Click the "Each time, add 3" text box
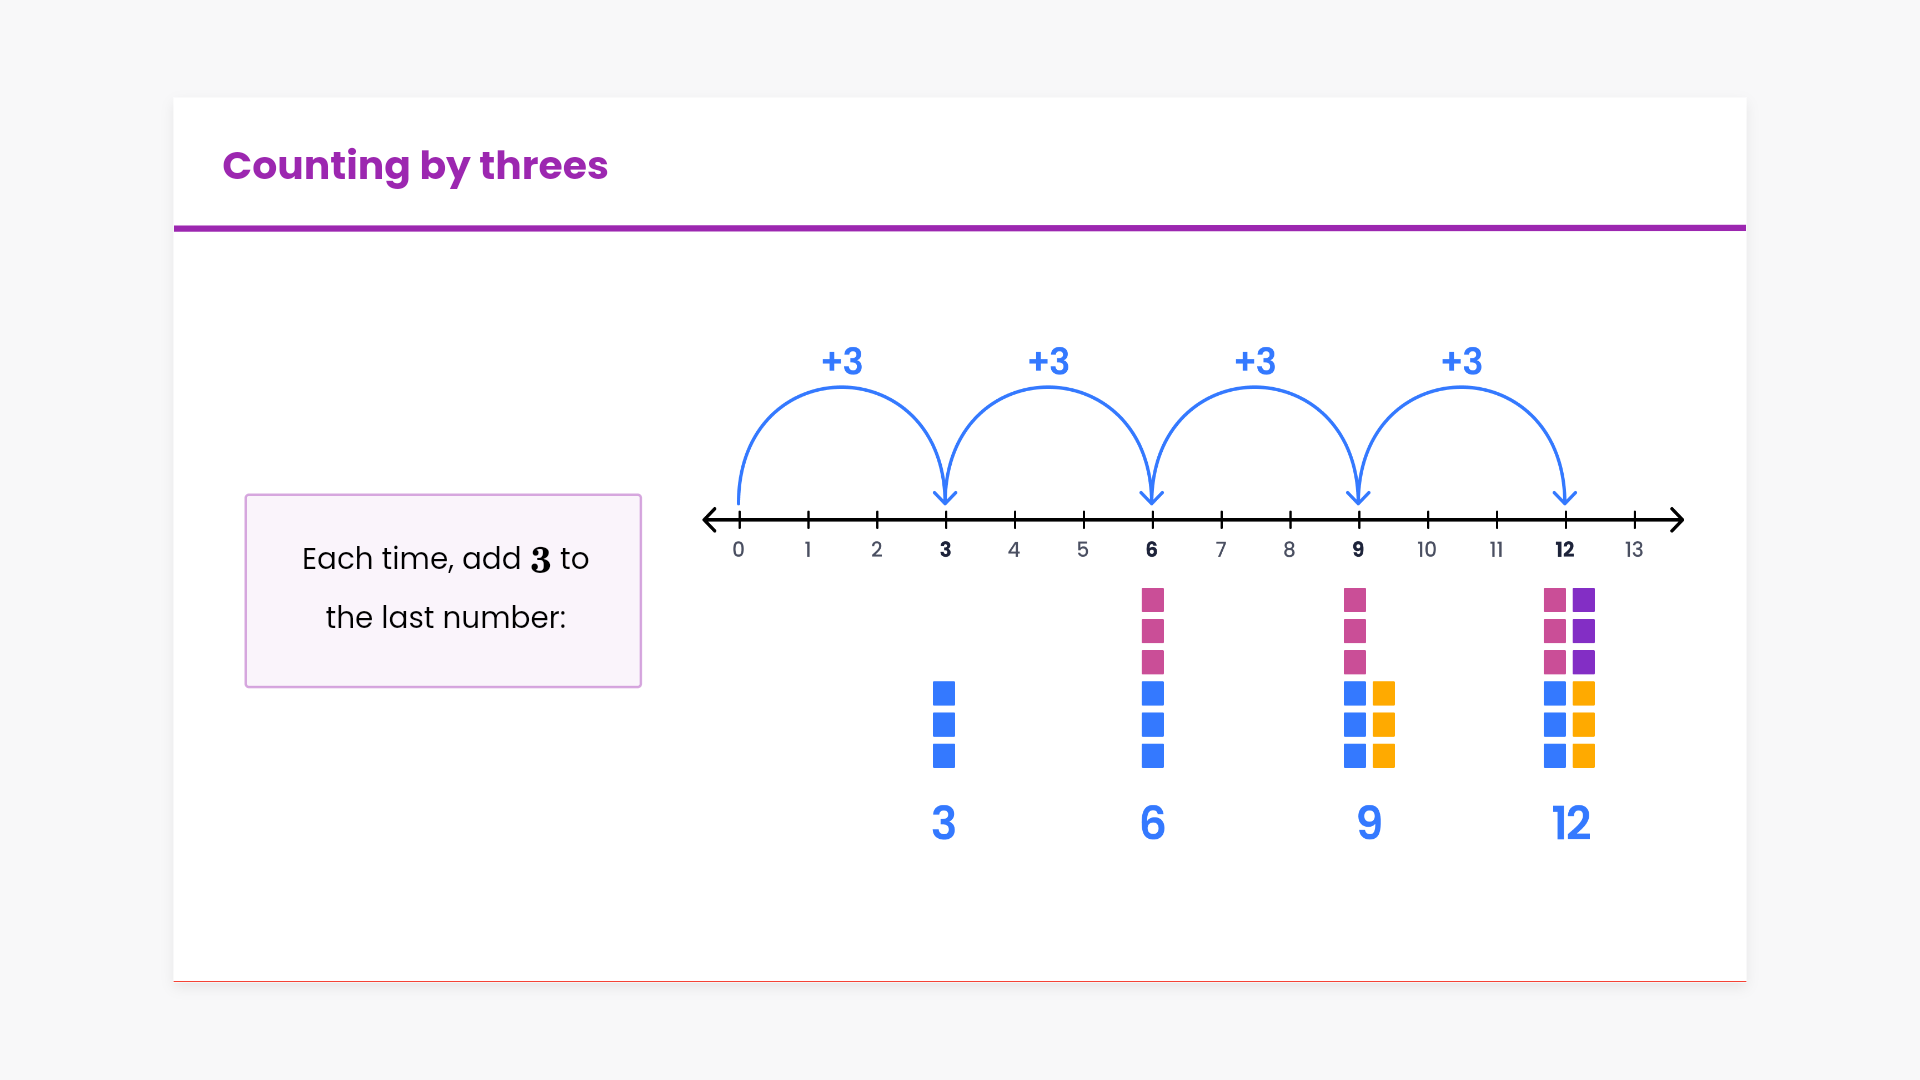Image resolution: width=1920 pixels, height=1080 pixels. point(443,590)
